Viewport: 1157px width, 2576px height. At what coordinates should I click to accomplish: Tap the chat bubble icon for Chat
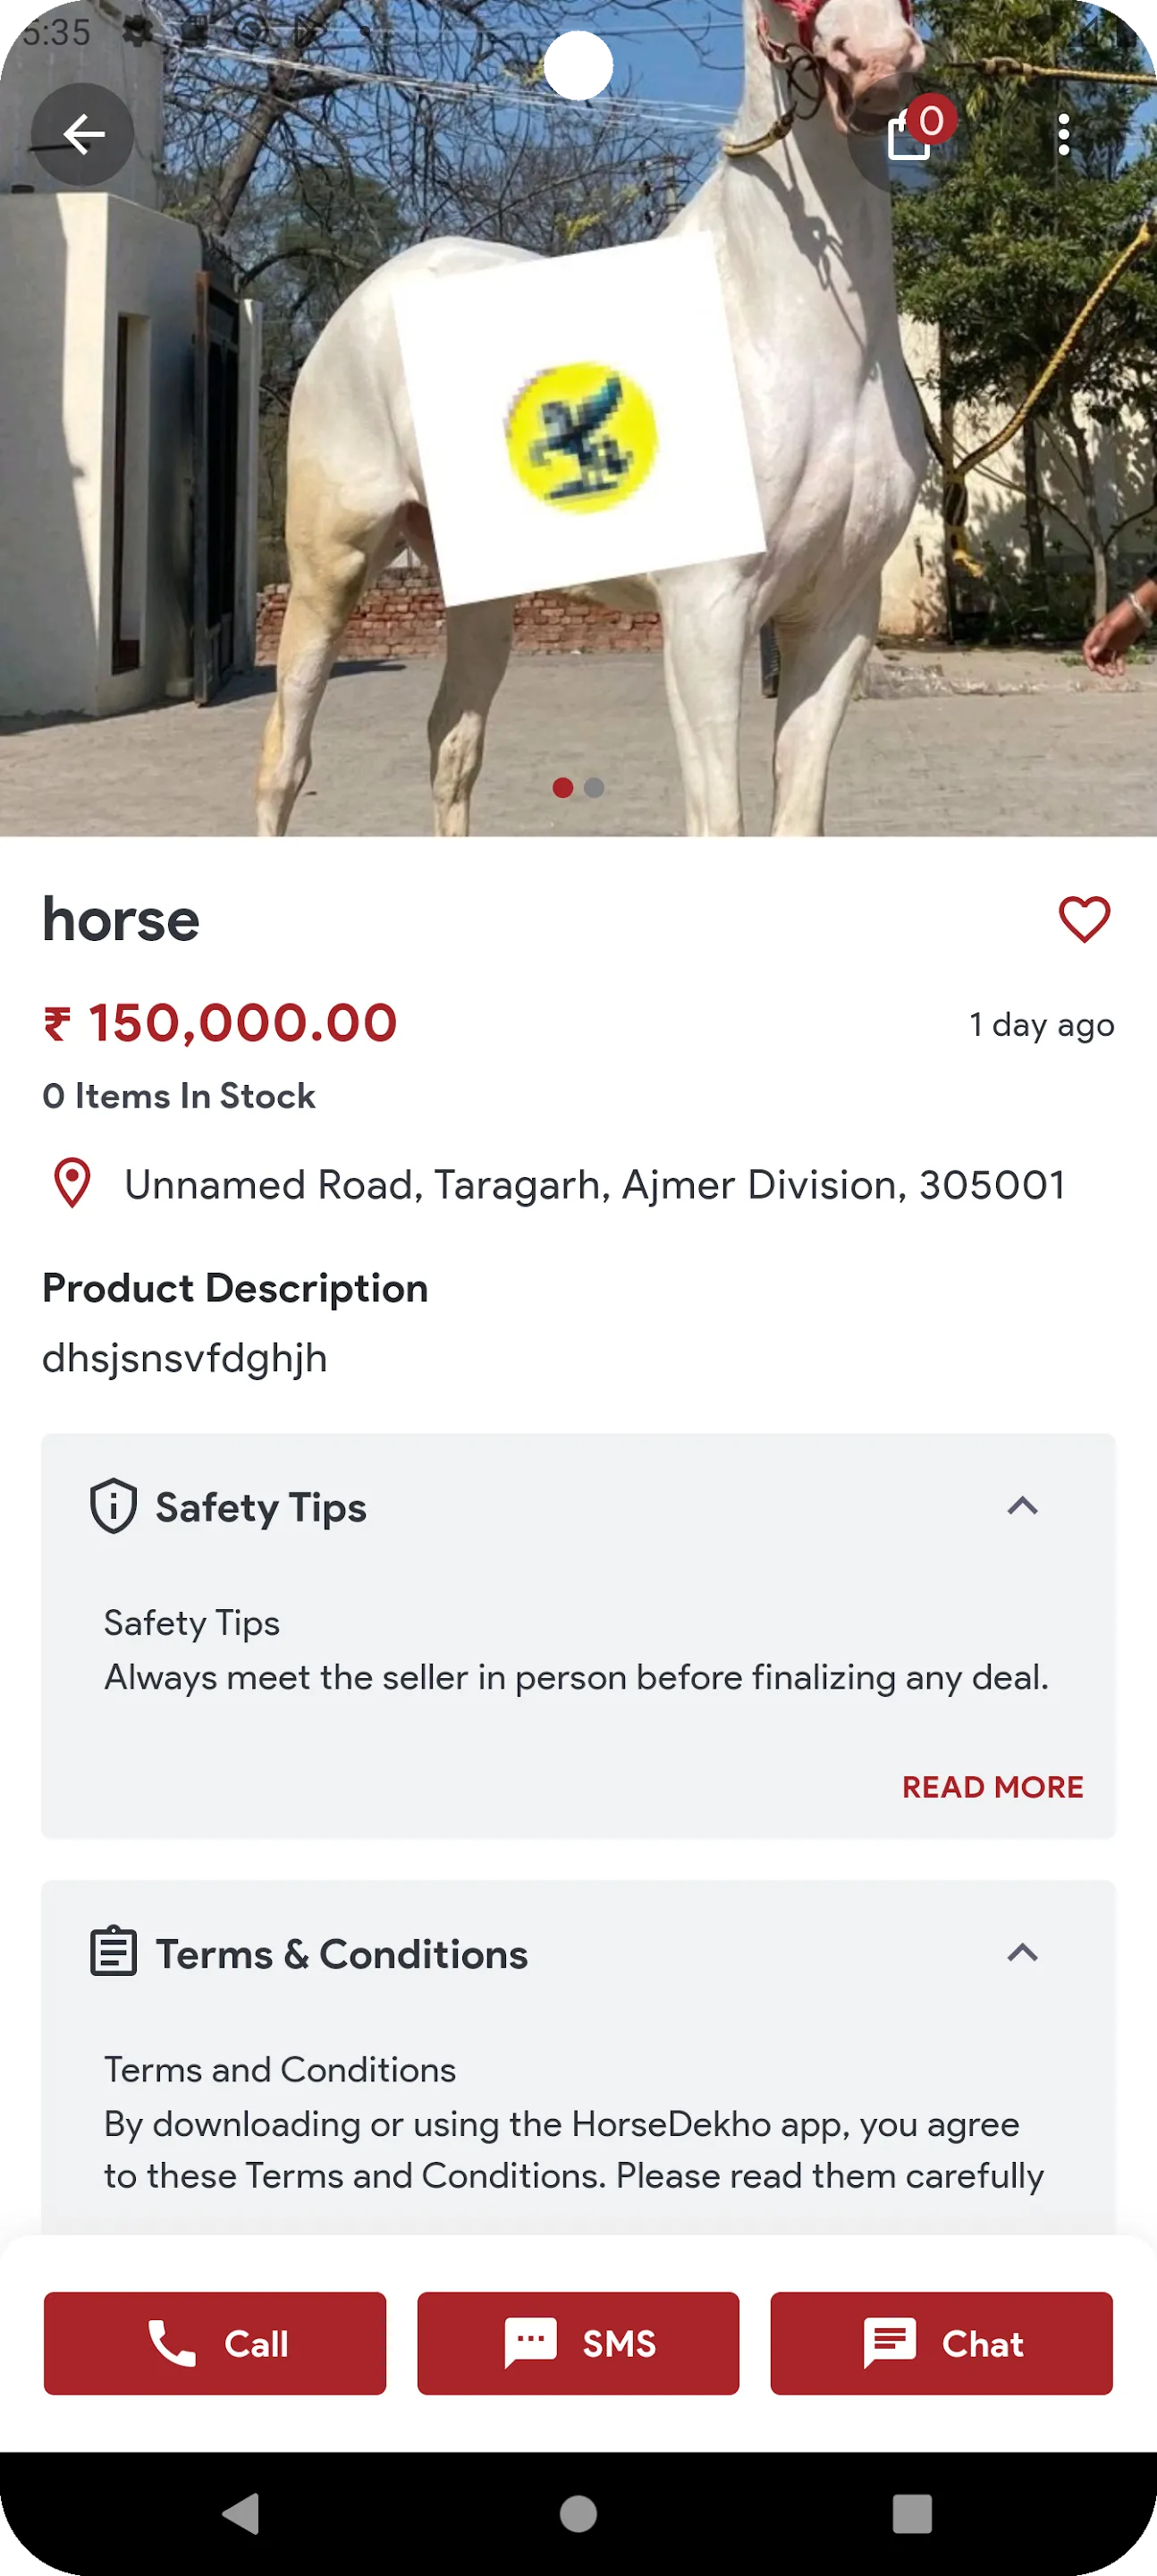893,2343
